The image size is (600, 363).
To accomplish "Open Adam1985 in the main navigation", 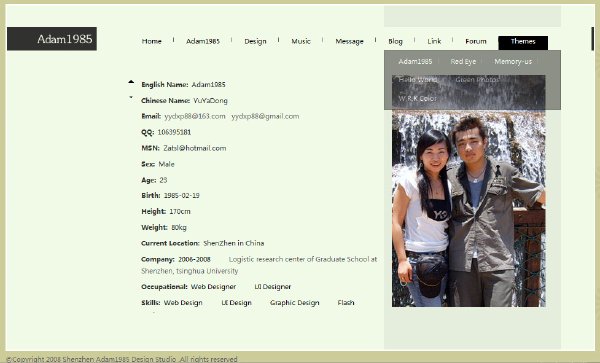I will tap(203, 41).
